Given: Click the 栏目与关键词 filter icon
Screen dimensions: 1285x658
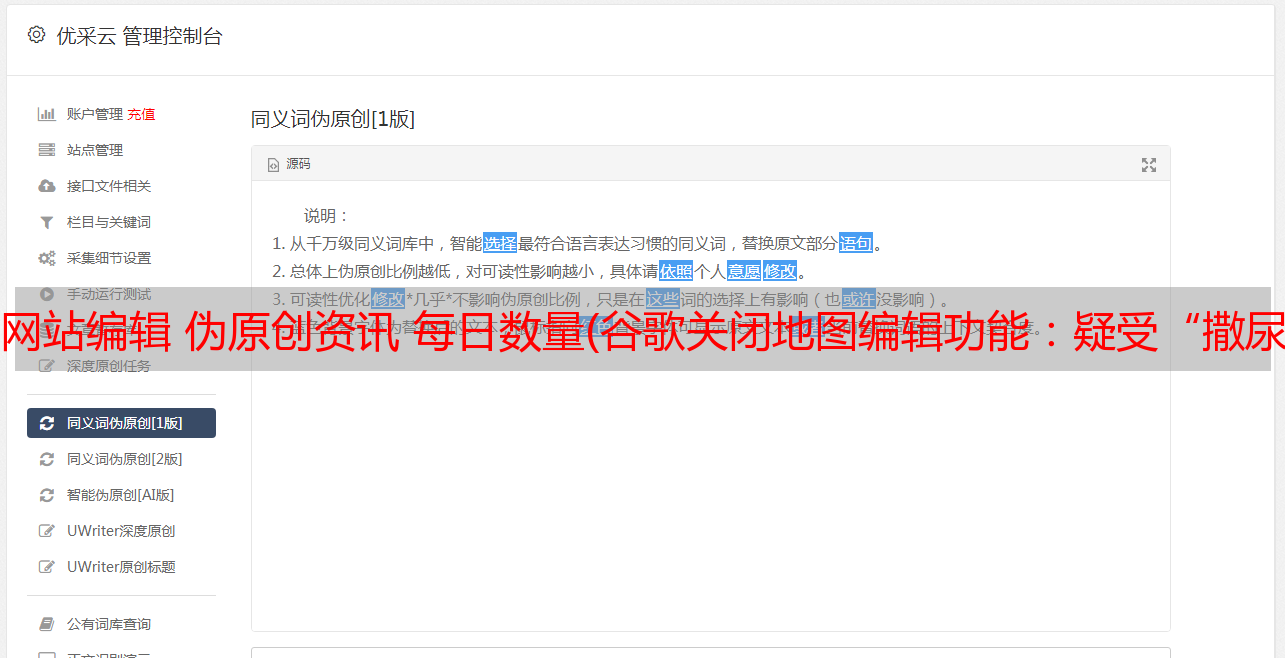Looking at the screenshot, I should pos(46,222).
